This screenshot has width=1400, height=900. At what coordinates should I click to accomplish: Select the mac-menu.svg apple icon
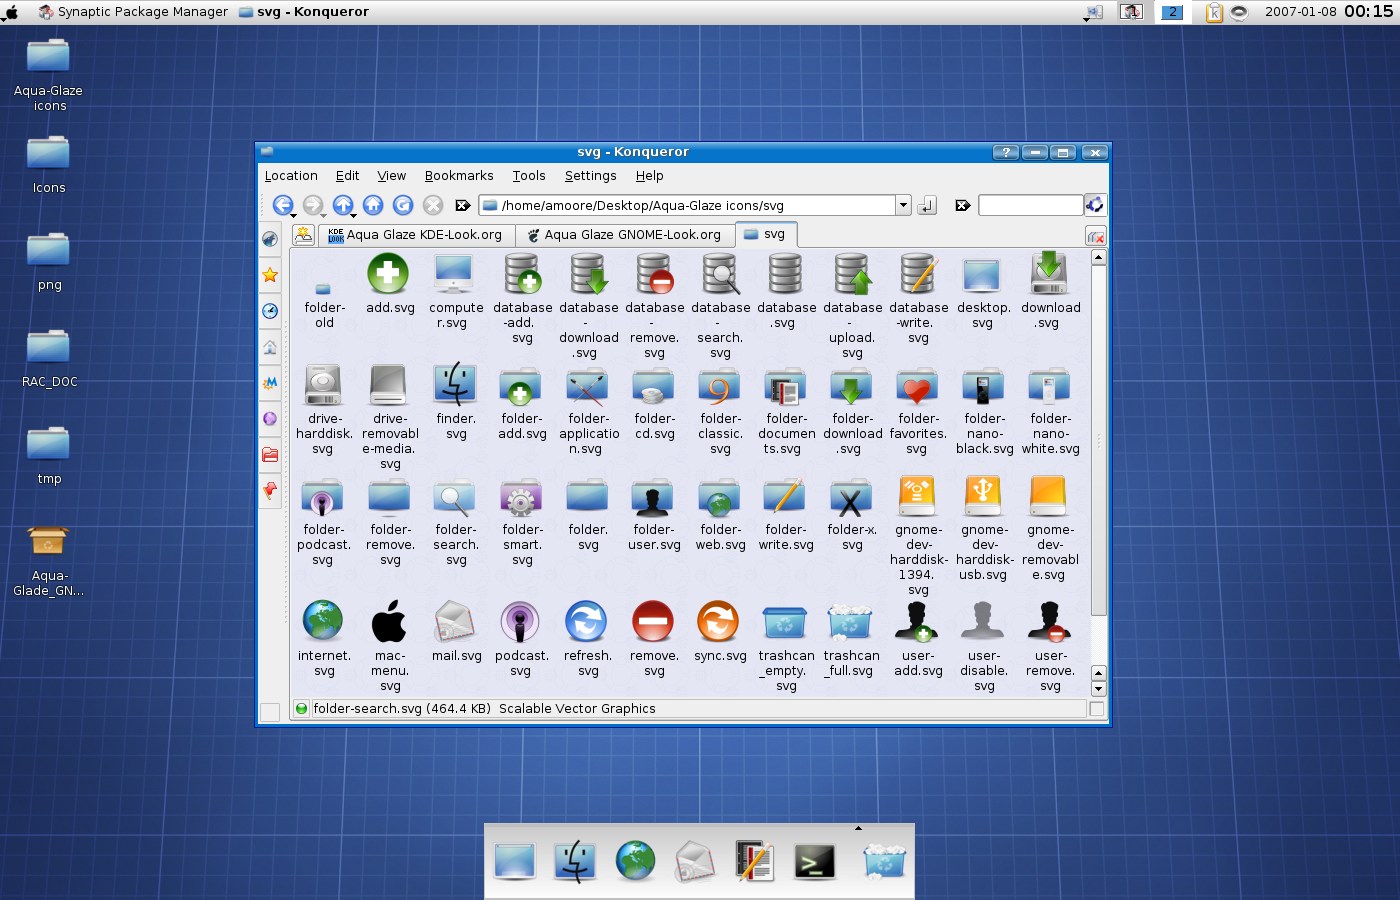389,621
